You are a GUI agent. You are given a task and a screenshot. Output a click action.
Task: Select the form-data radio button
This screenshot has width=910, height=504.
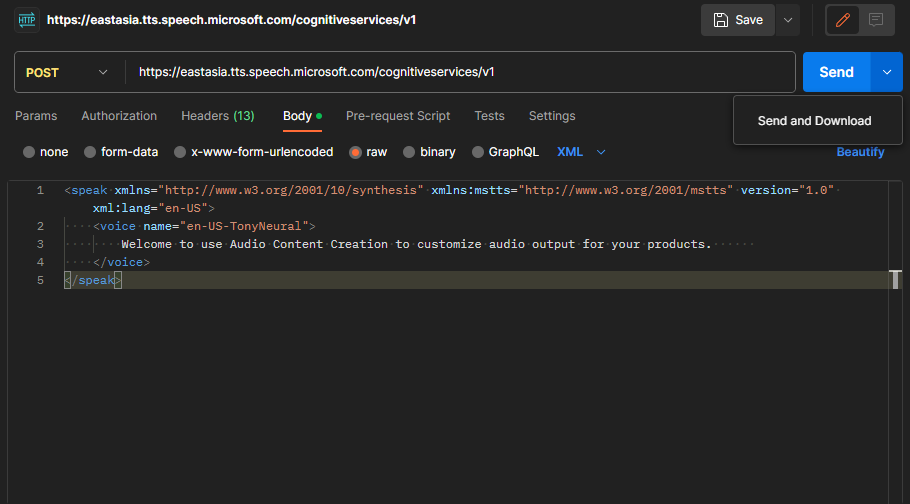pyautogui.click(x=90, y=152)
